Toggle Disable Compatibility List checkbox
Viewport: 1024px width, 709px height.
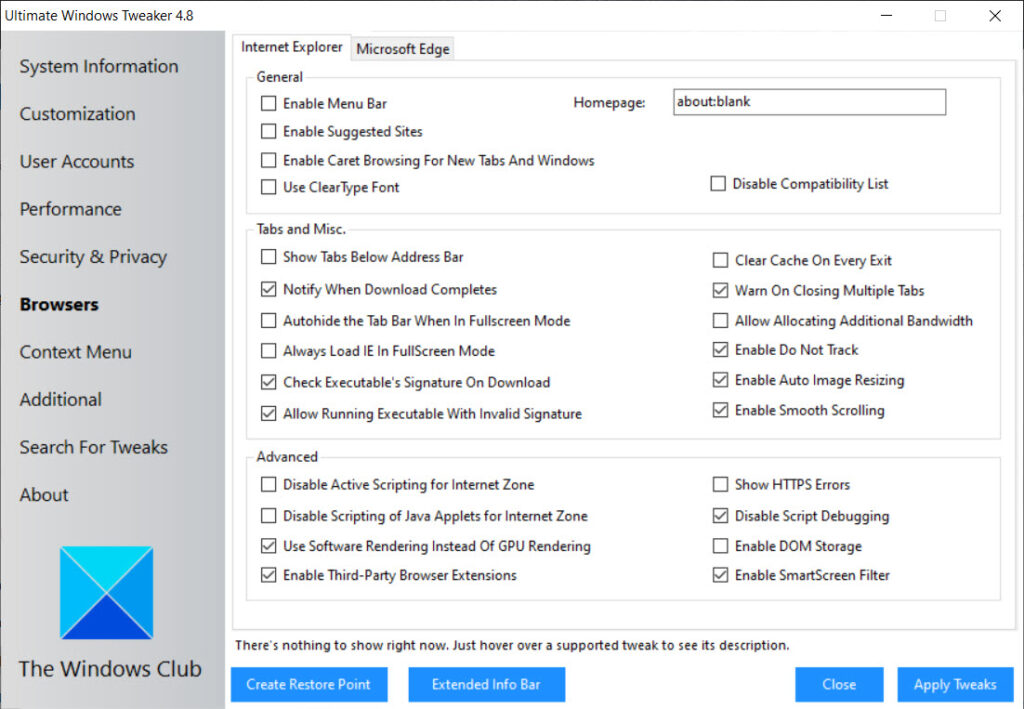point(718,183)
